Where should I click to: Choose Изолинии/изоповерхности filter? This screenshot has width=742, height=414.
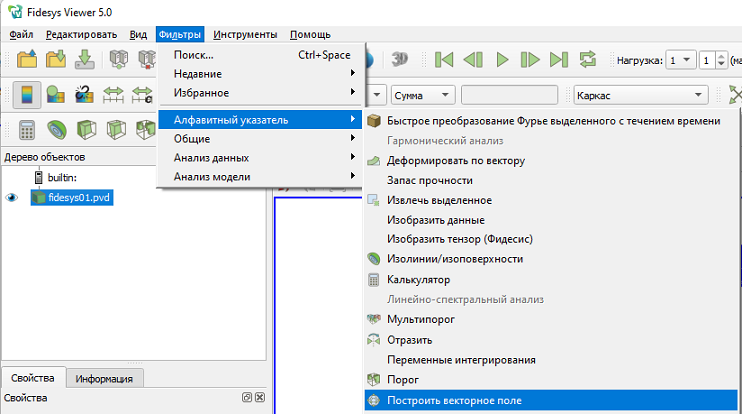click(x=551, y=259)
